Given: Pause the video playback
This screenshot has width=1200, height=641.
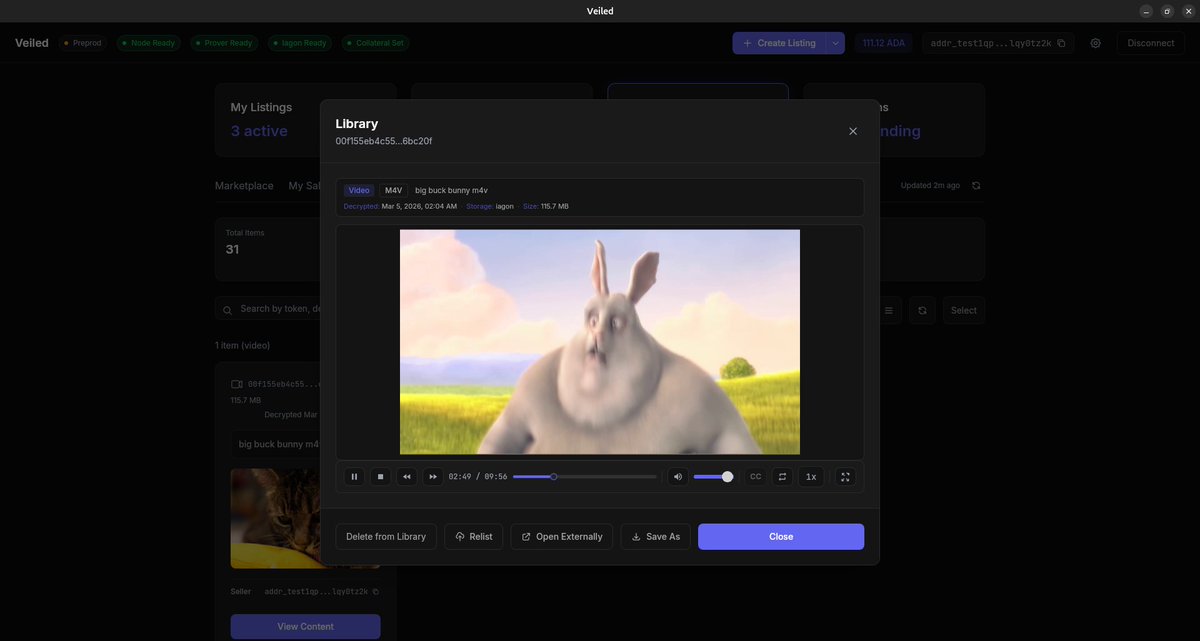Looking at the screenshot, I should [x=354, y=477].
